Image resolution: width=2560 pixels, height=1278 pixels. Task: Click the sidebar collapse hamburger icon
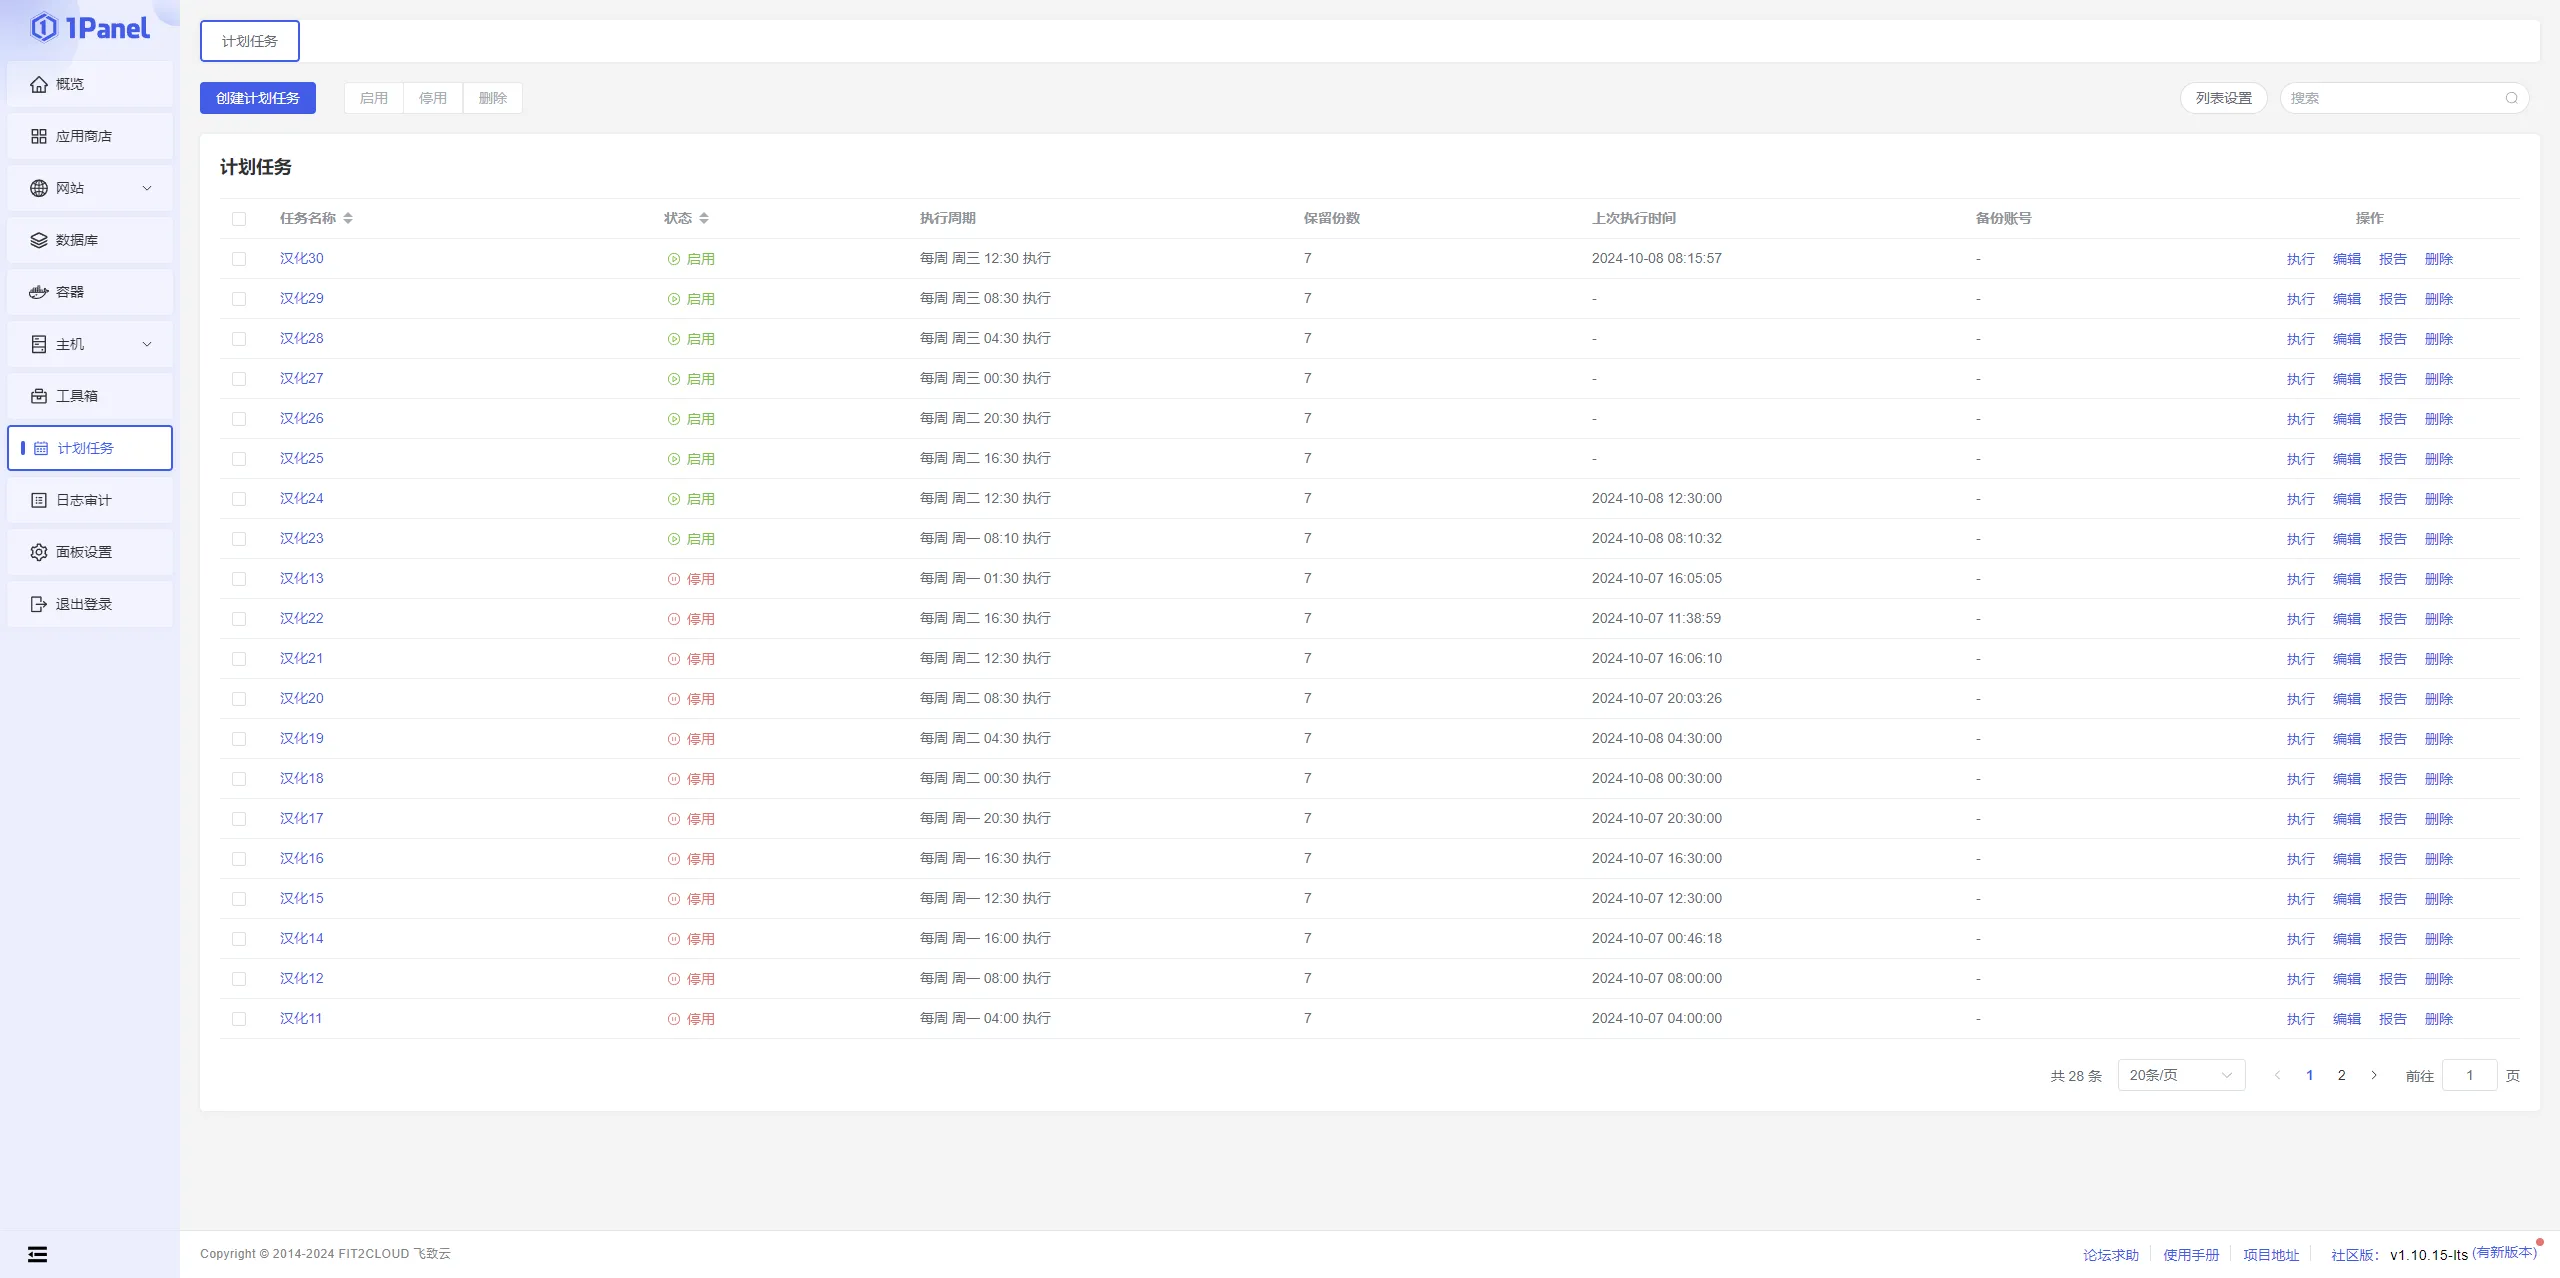coord(37,1254)
